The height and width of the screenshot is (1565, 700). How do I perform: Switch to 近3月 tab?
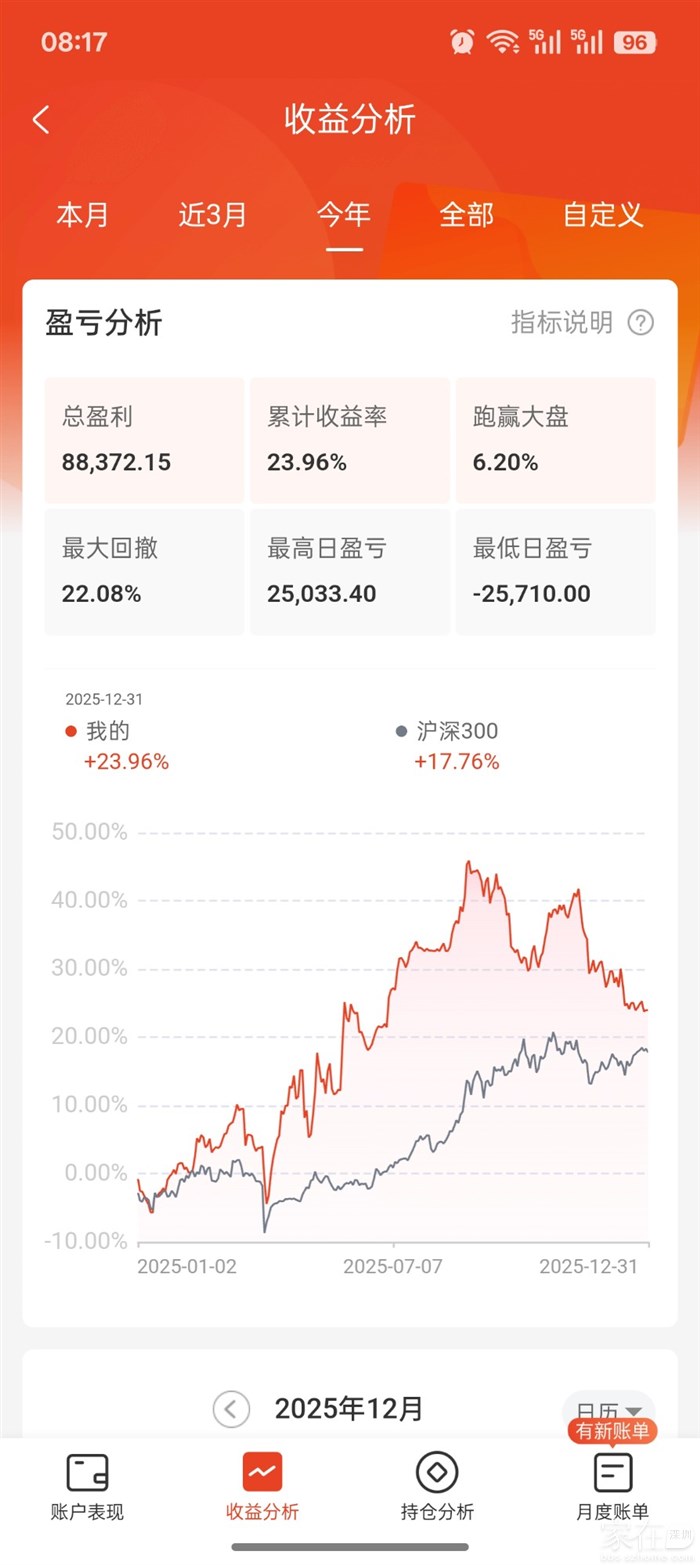212,214
